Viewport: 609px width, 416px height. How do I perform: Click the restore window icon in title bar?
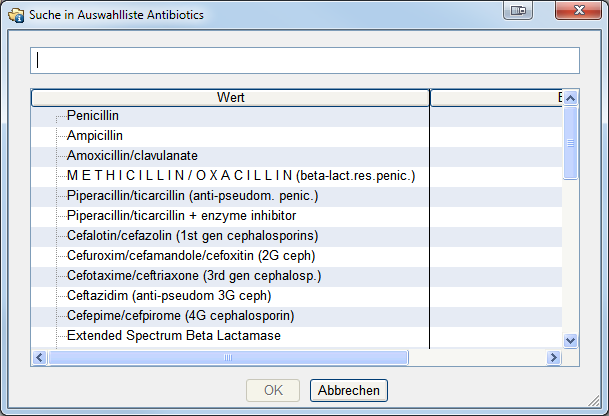pyautogui.click(x=518, y=11)
